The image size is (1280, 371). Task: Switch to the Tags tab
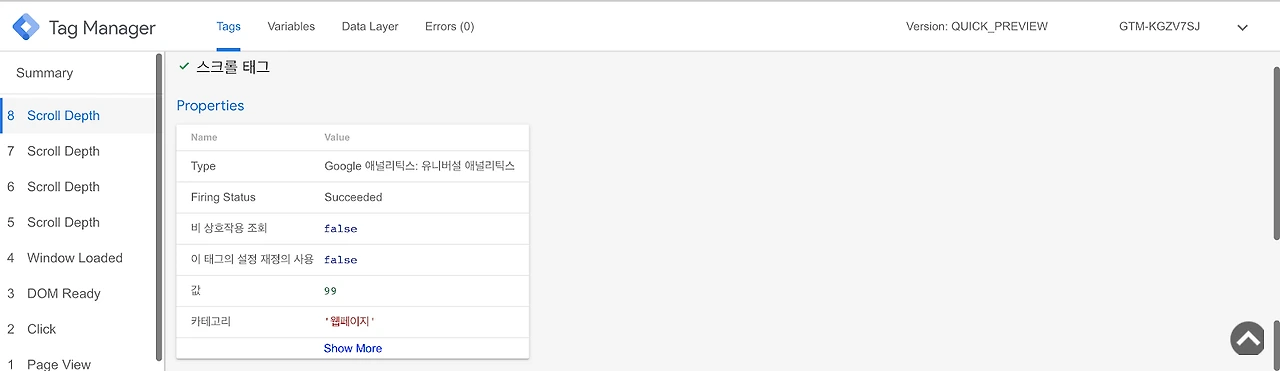click(228, 26)
